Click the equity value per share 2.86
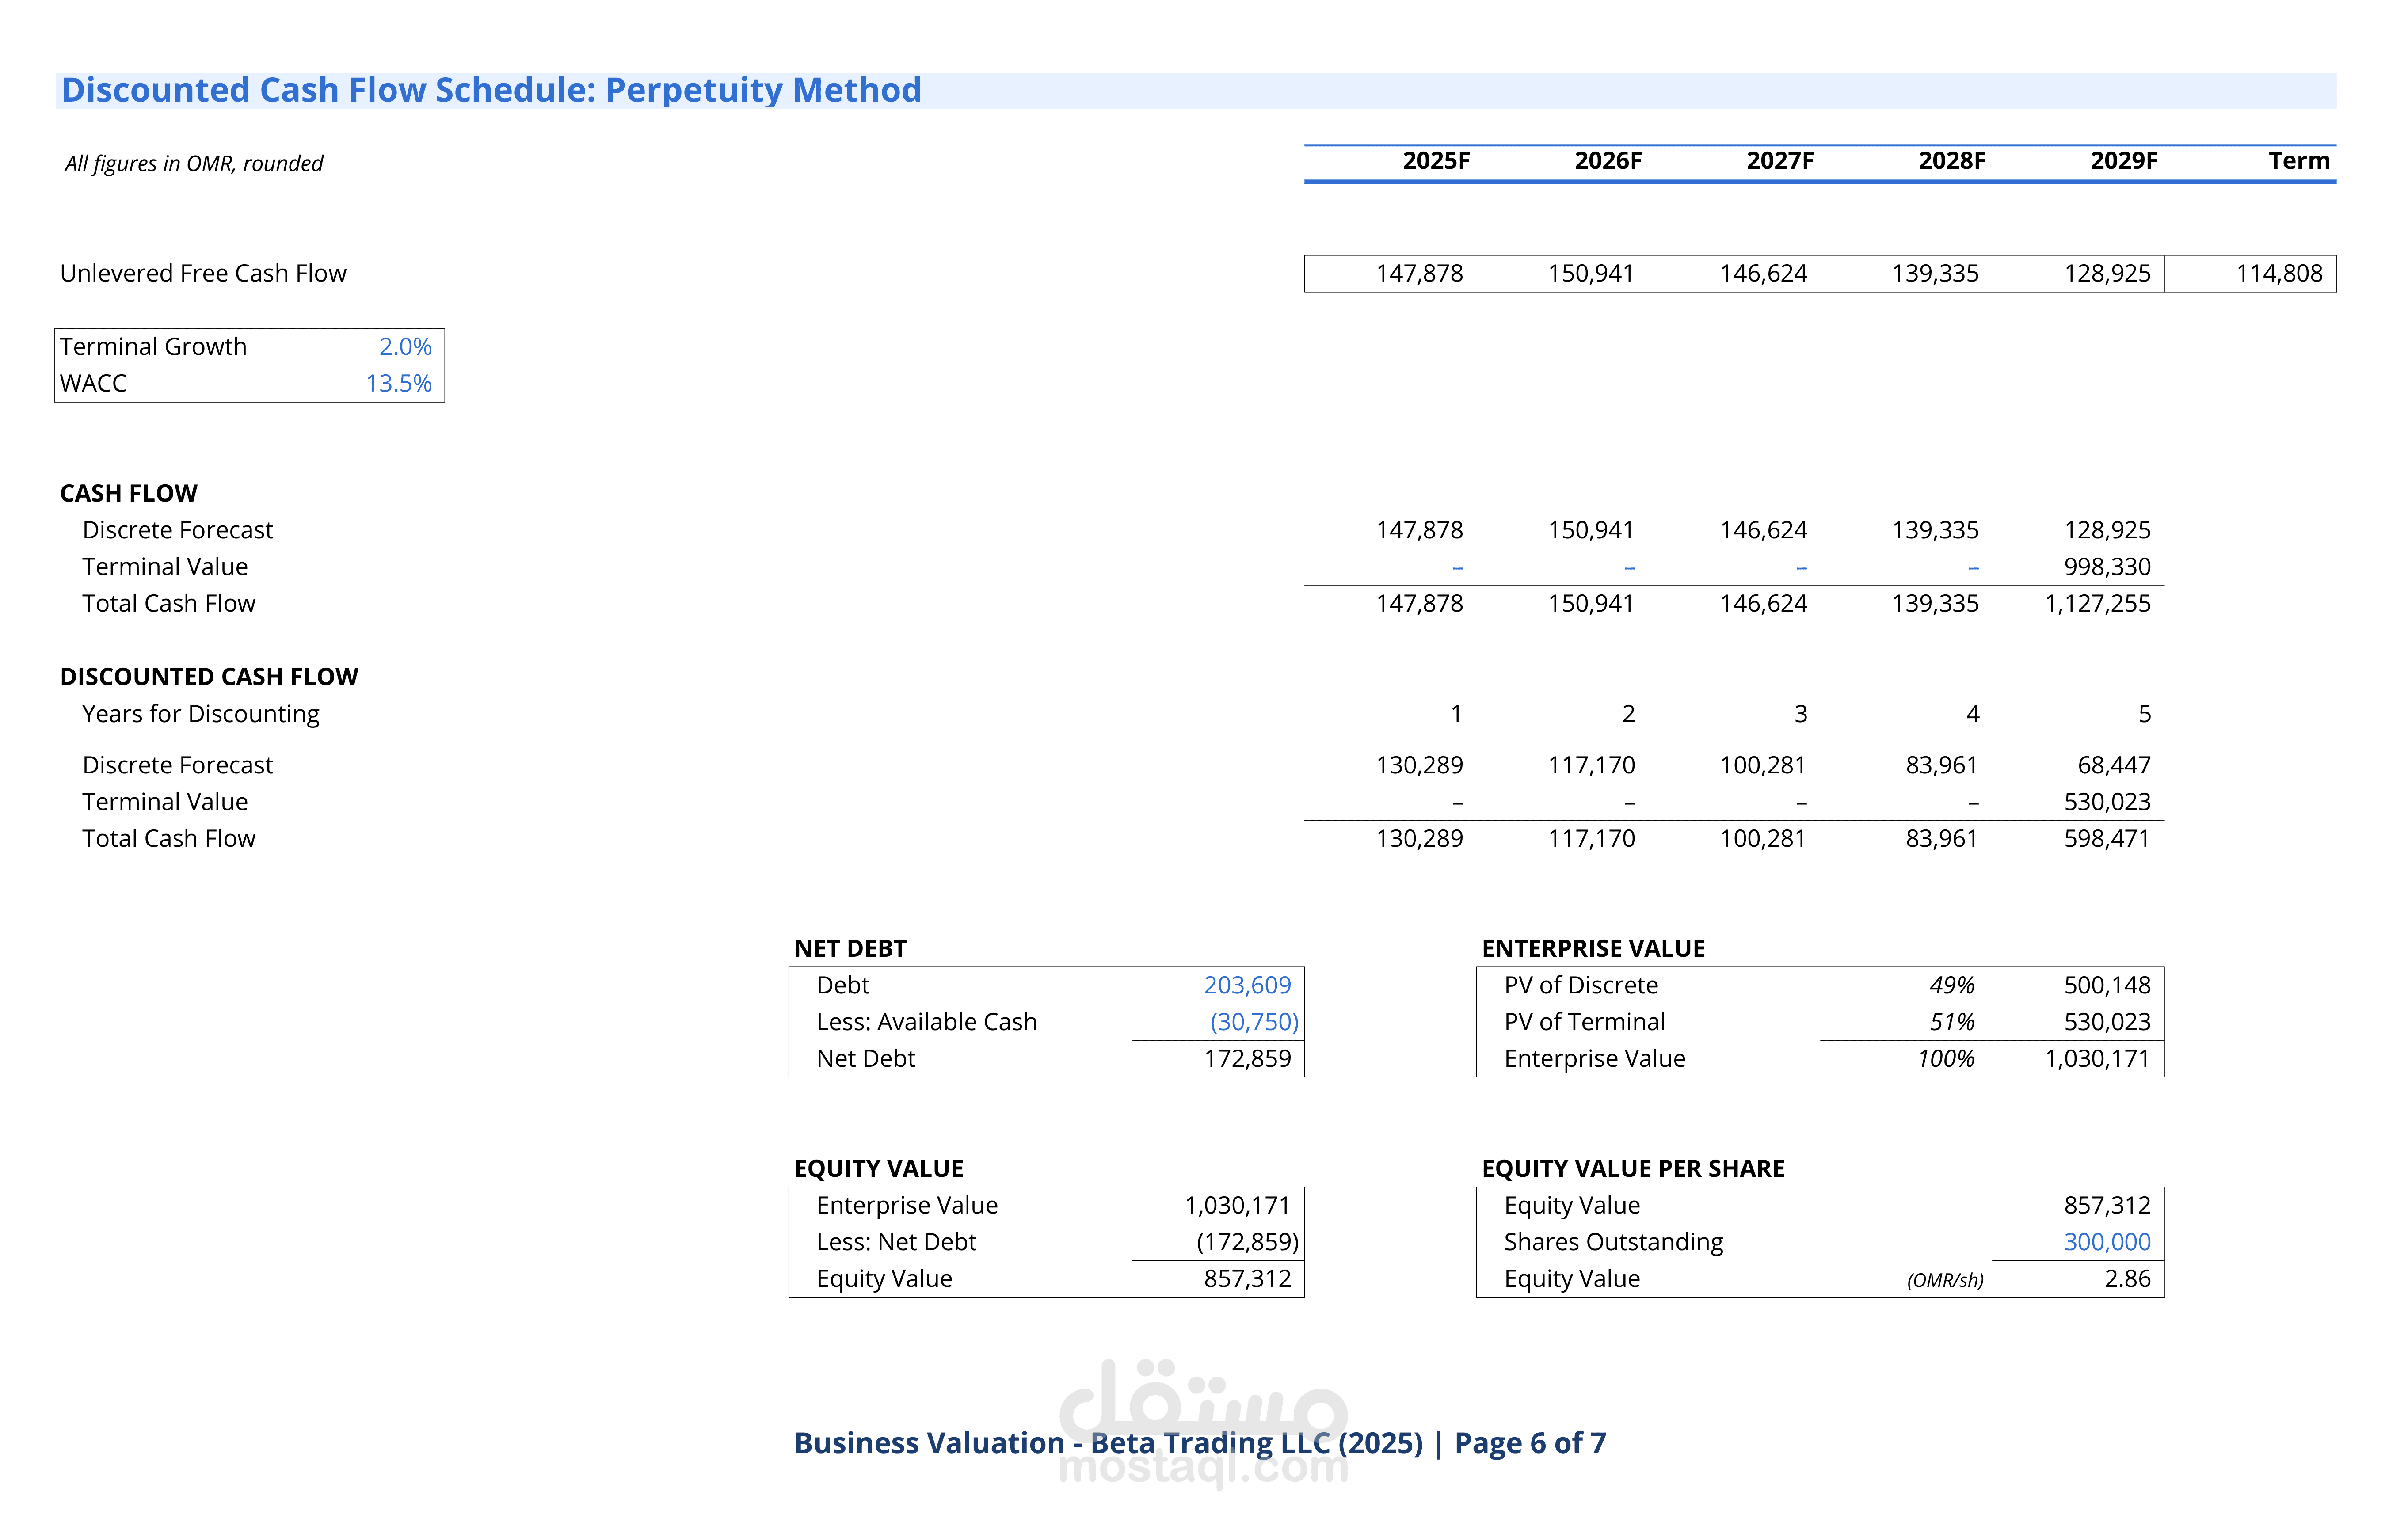The height and width of the screenshot is (1522, 2408). point(2126,1279)
